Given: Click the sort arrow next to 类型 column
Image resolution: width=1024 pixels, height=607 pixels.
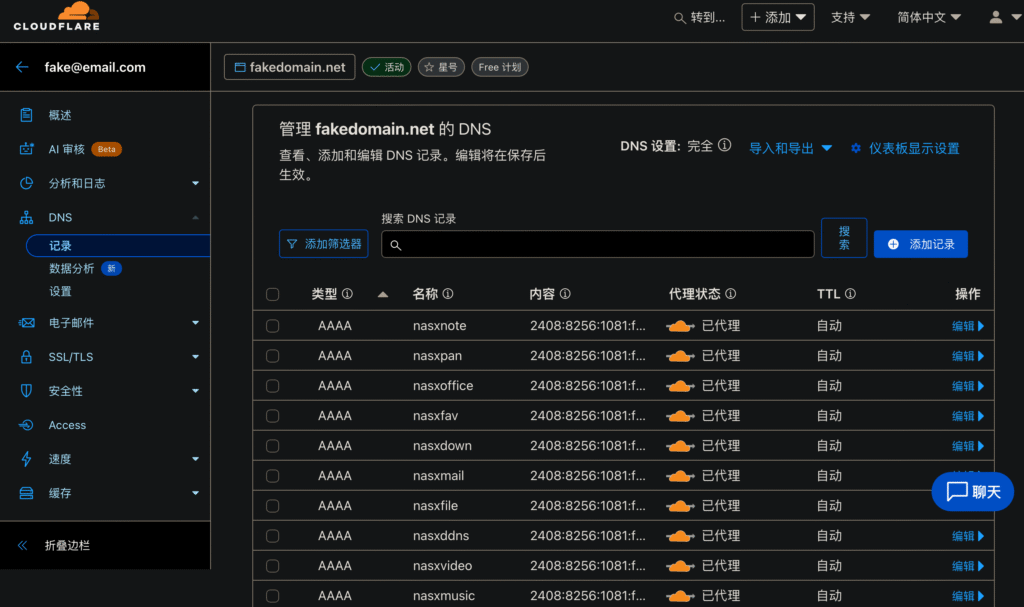Looking at the screenshot, I should (x=382, y=294).
